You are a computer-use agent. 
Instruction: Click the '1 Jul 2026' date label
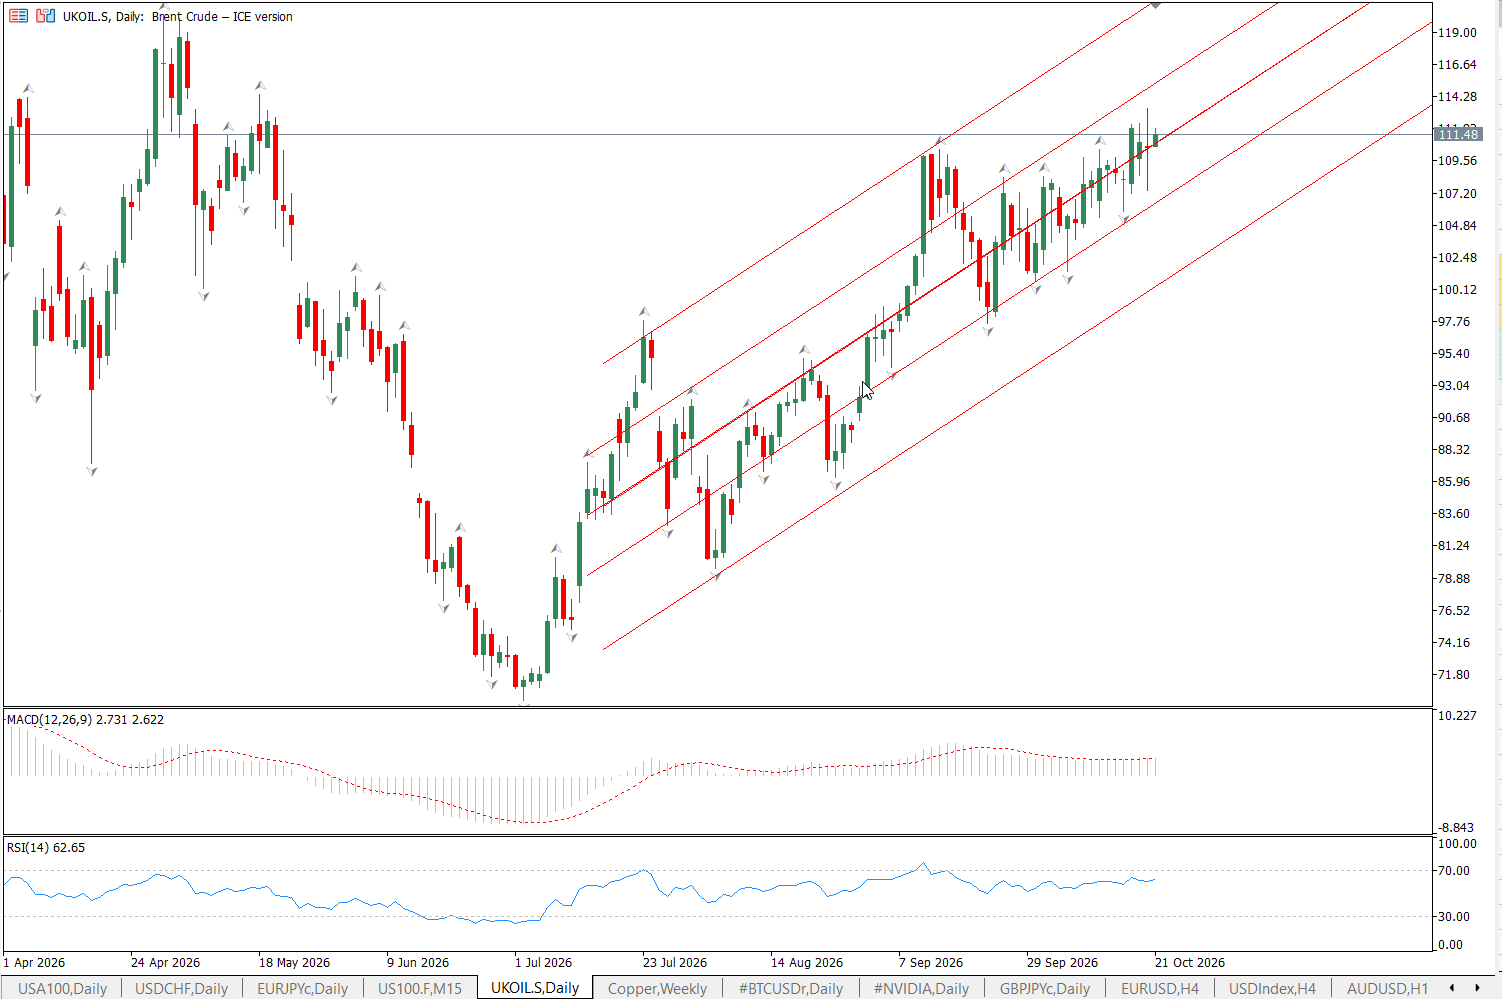(544, 963)
